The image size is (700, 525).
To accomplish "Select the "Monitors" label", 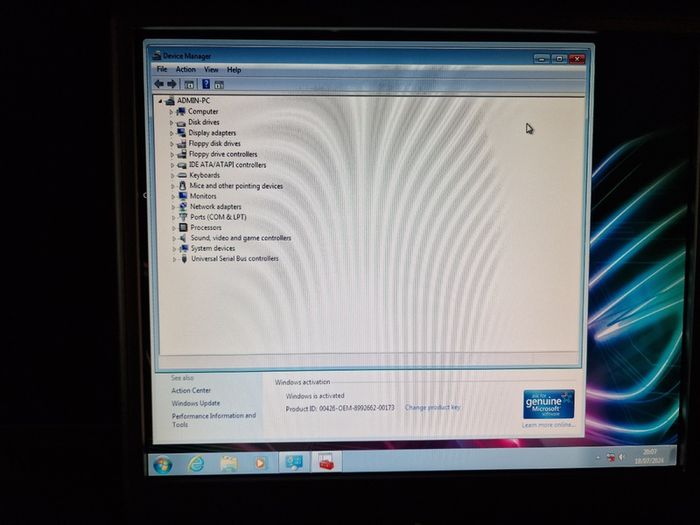I will tap(203, 196).
